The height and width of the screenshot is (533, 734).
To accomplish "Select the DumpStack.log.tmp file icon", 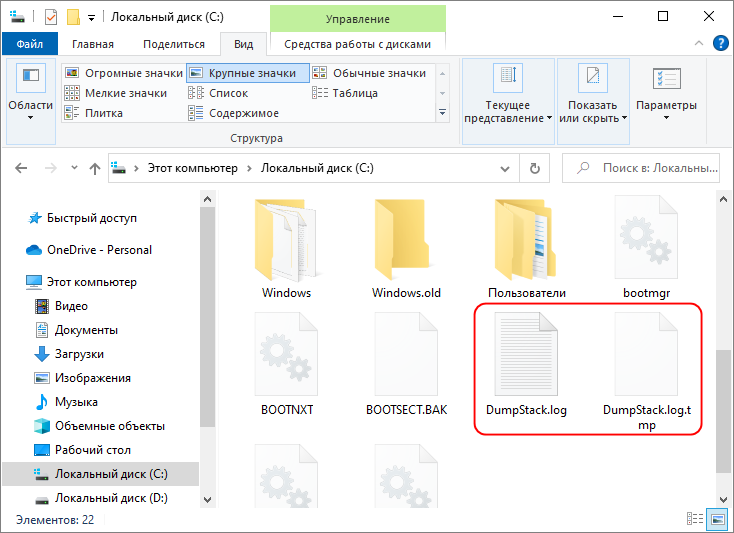I will tap(646, 354).
